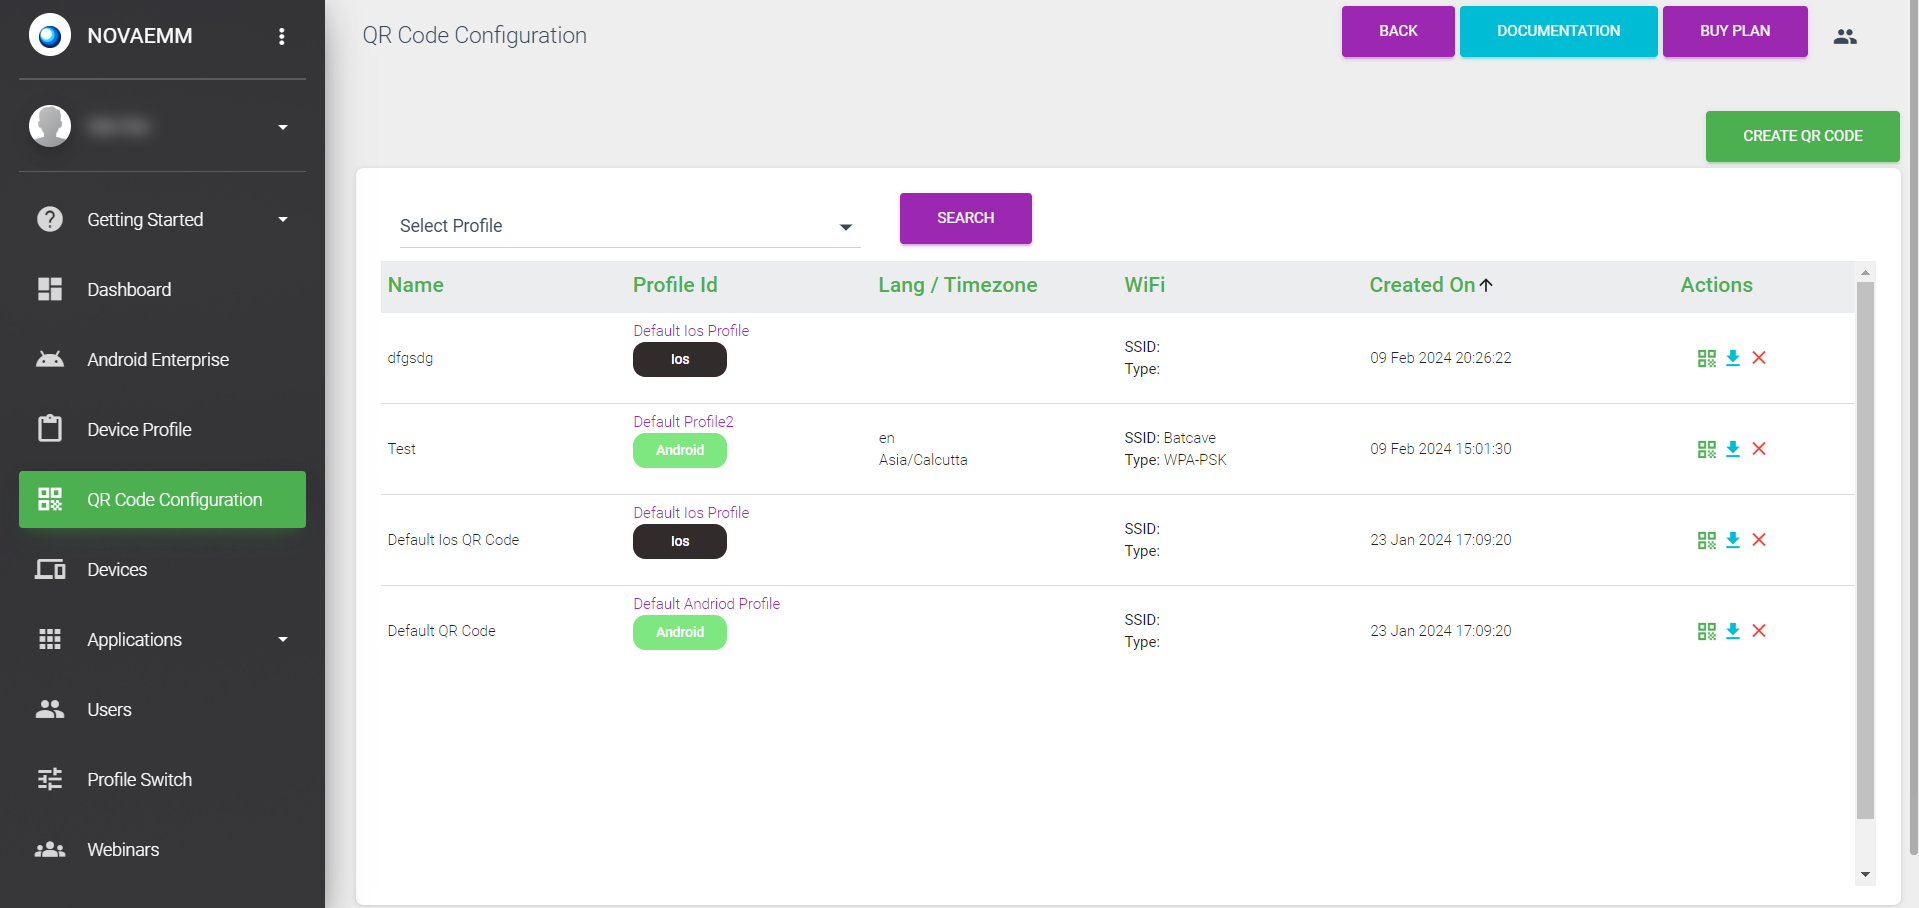Delete the Default Ios QR Code entry
Image resolution: width=1919 pixels, height=908 pixels.
point(1759,540)
